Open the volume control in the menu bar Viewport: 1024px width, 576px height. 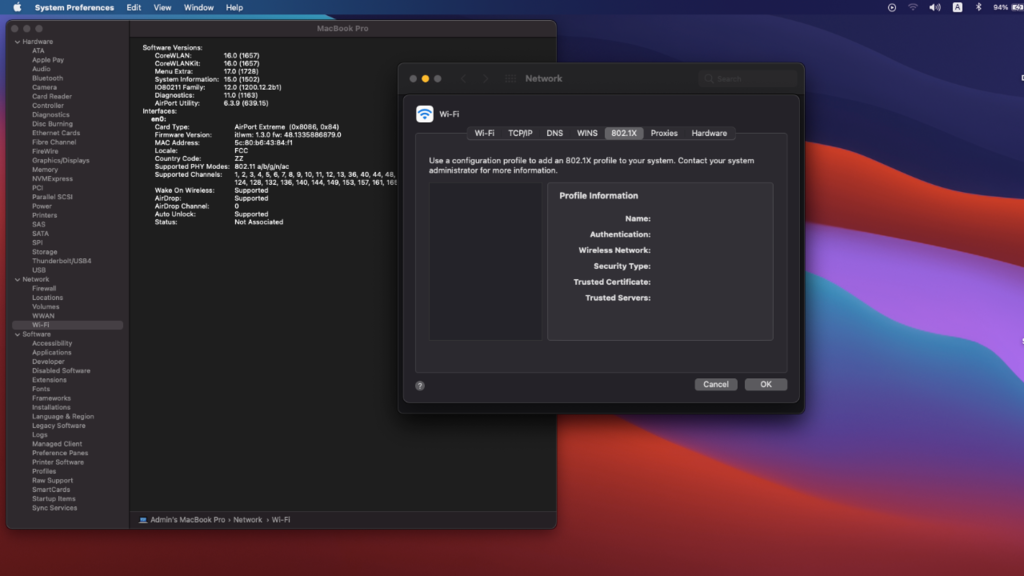(935, 7)
